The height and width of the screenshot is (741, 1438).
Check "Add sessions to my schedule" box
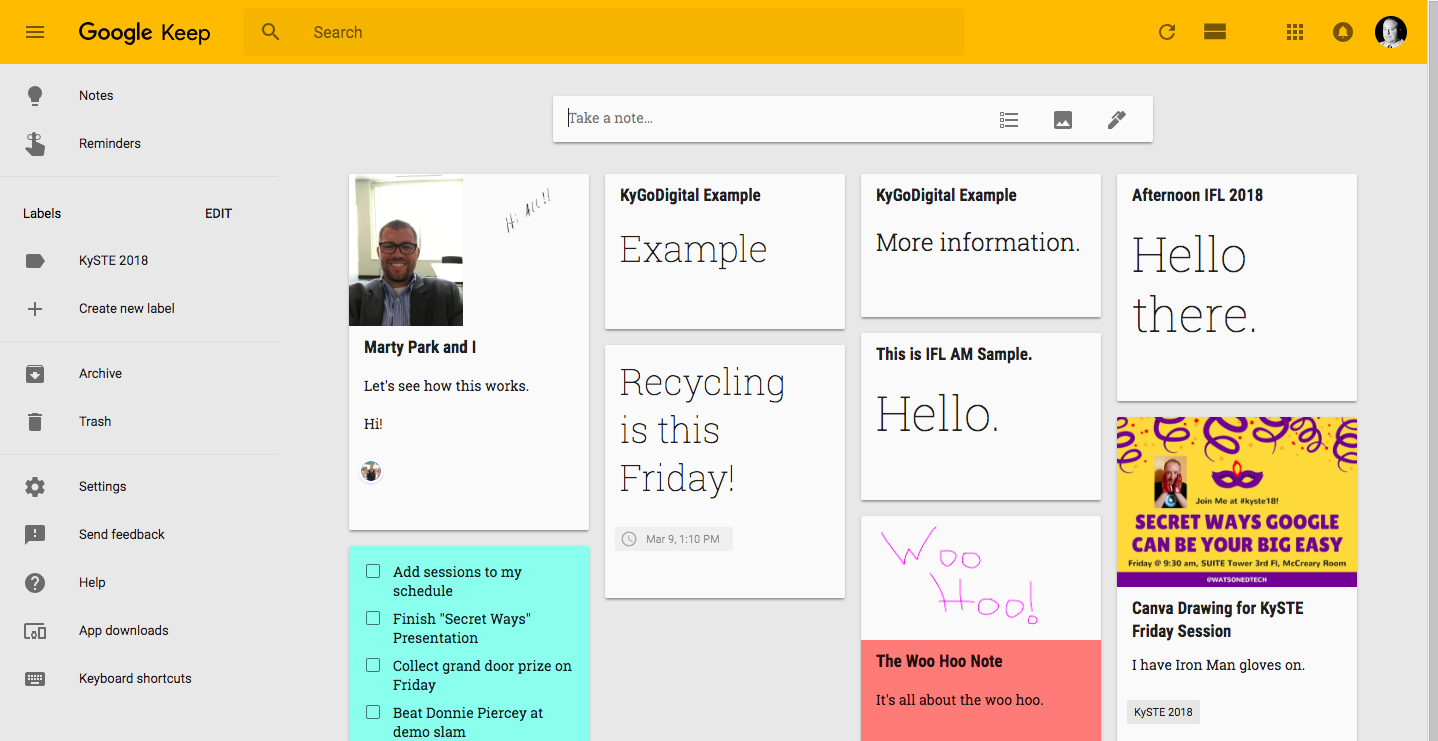click(x=373, y=572)
